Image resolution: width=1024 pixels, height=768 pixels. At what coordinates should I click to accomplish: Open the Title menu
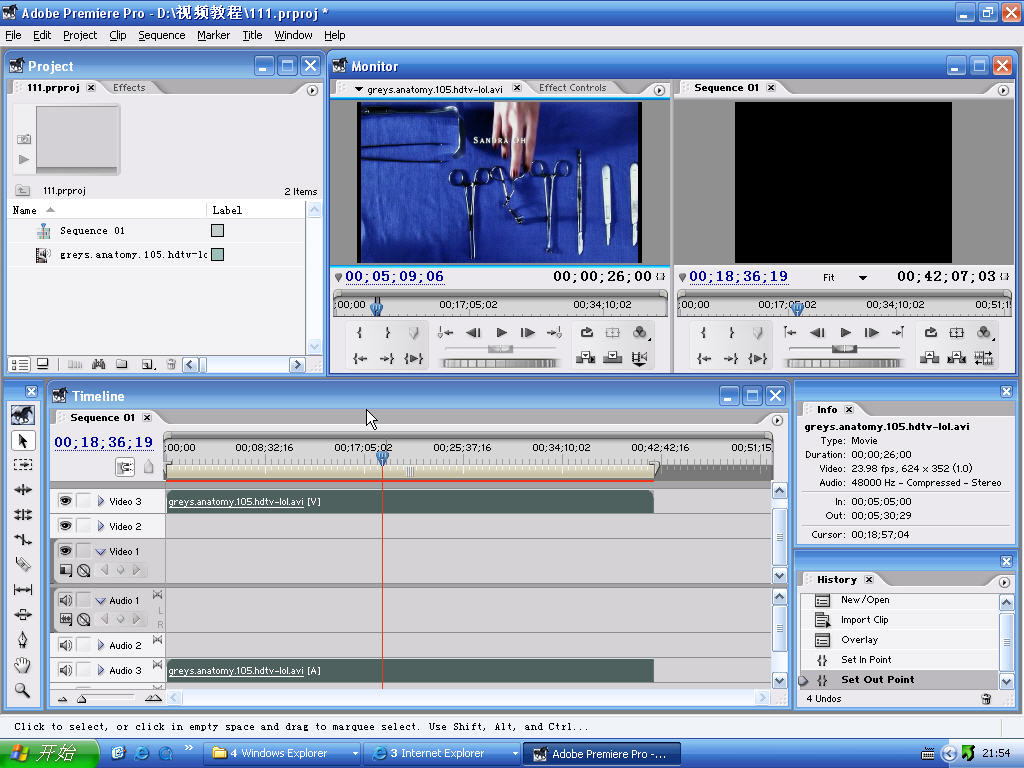click(x=252, y=35)
